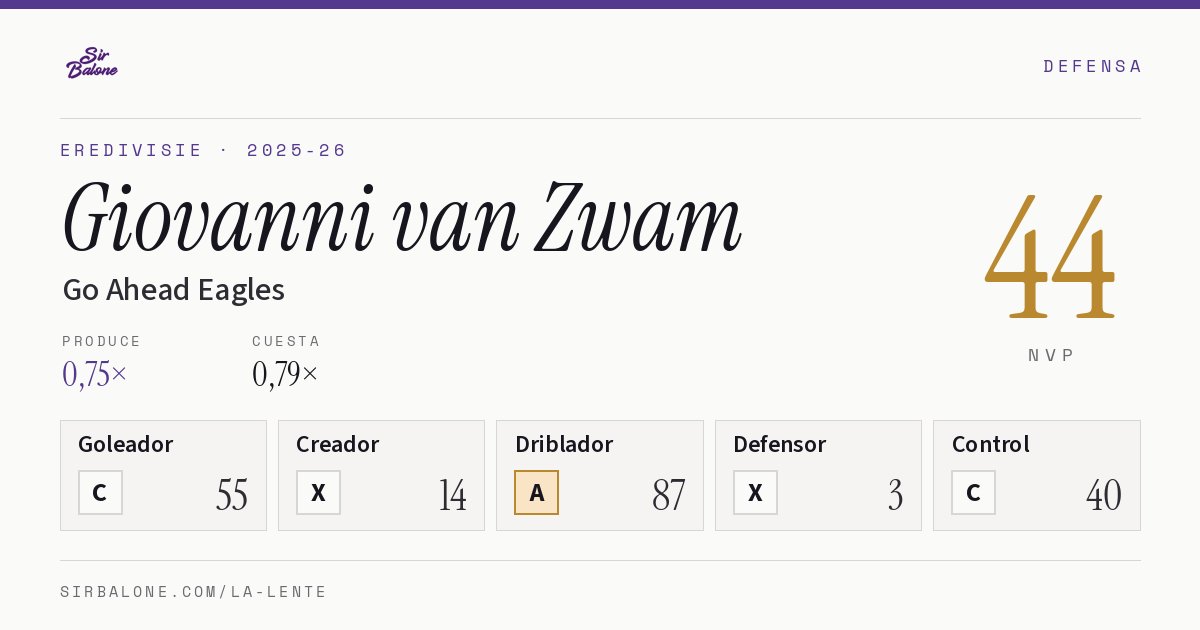Select the DEFENSA label

click(1092, 66)
